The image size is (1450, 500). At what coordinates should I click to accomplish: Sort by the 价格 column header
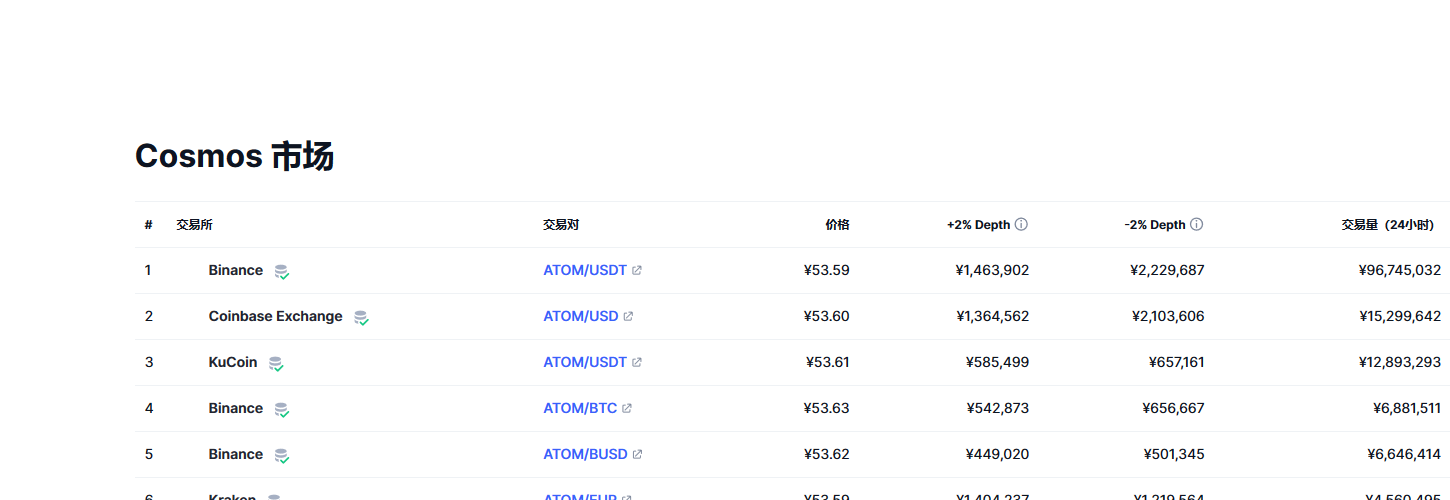837,225
